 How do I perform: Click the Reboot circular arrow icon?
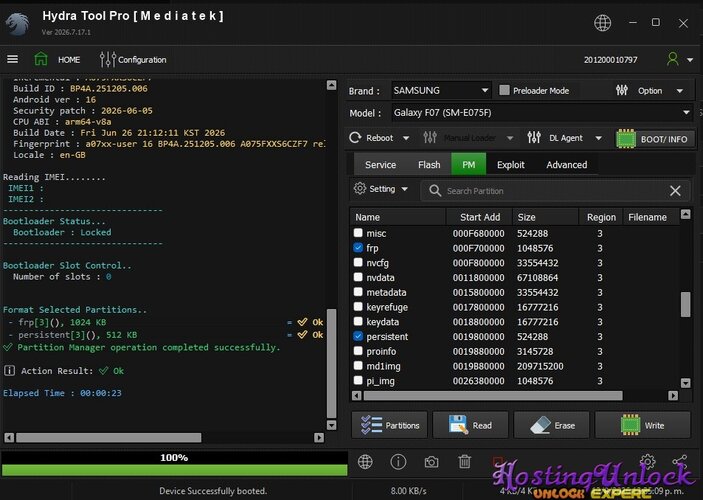355,138
